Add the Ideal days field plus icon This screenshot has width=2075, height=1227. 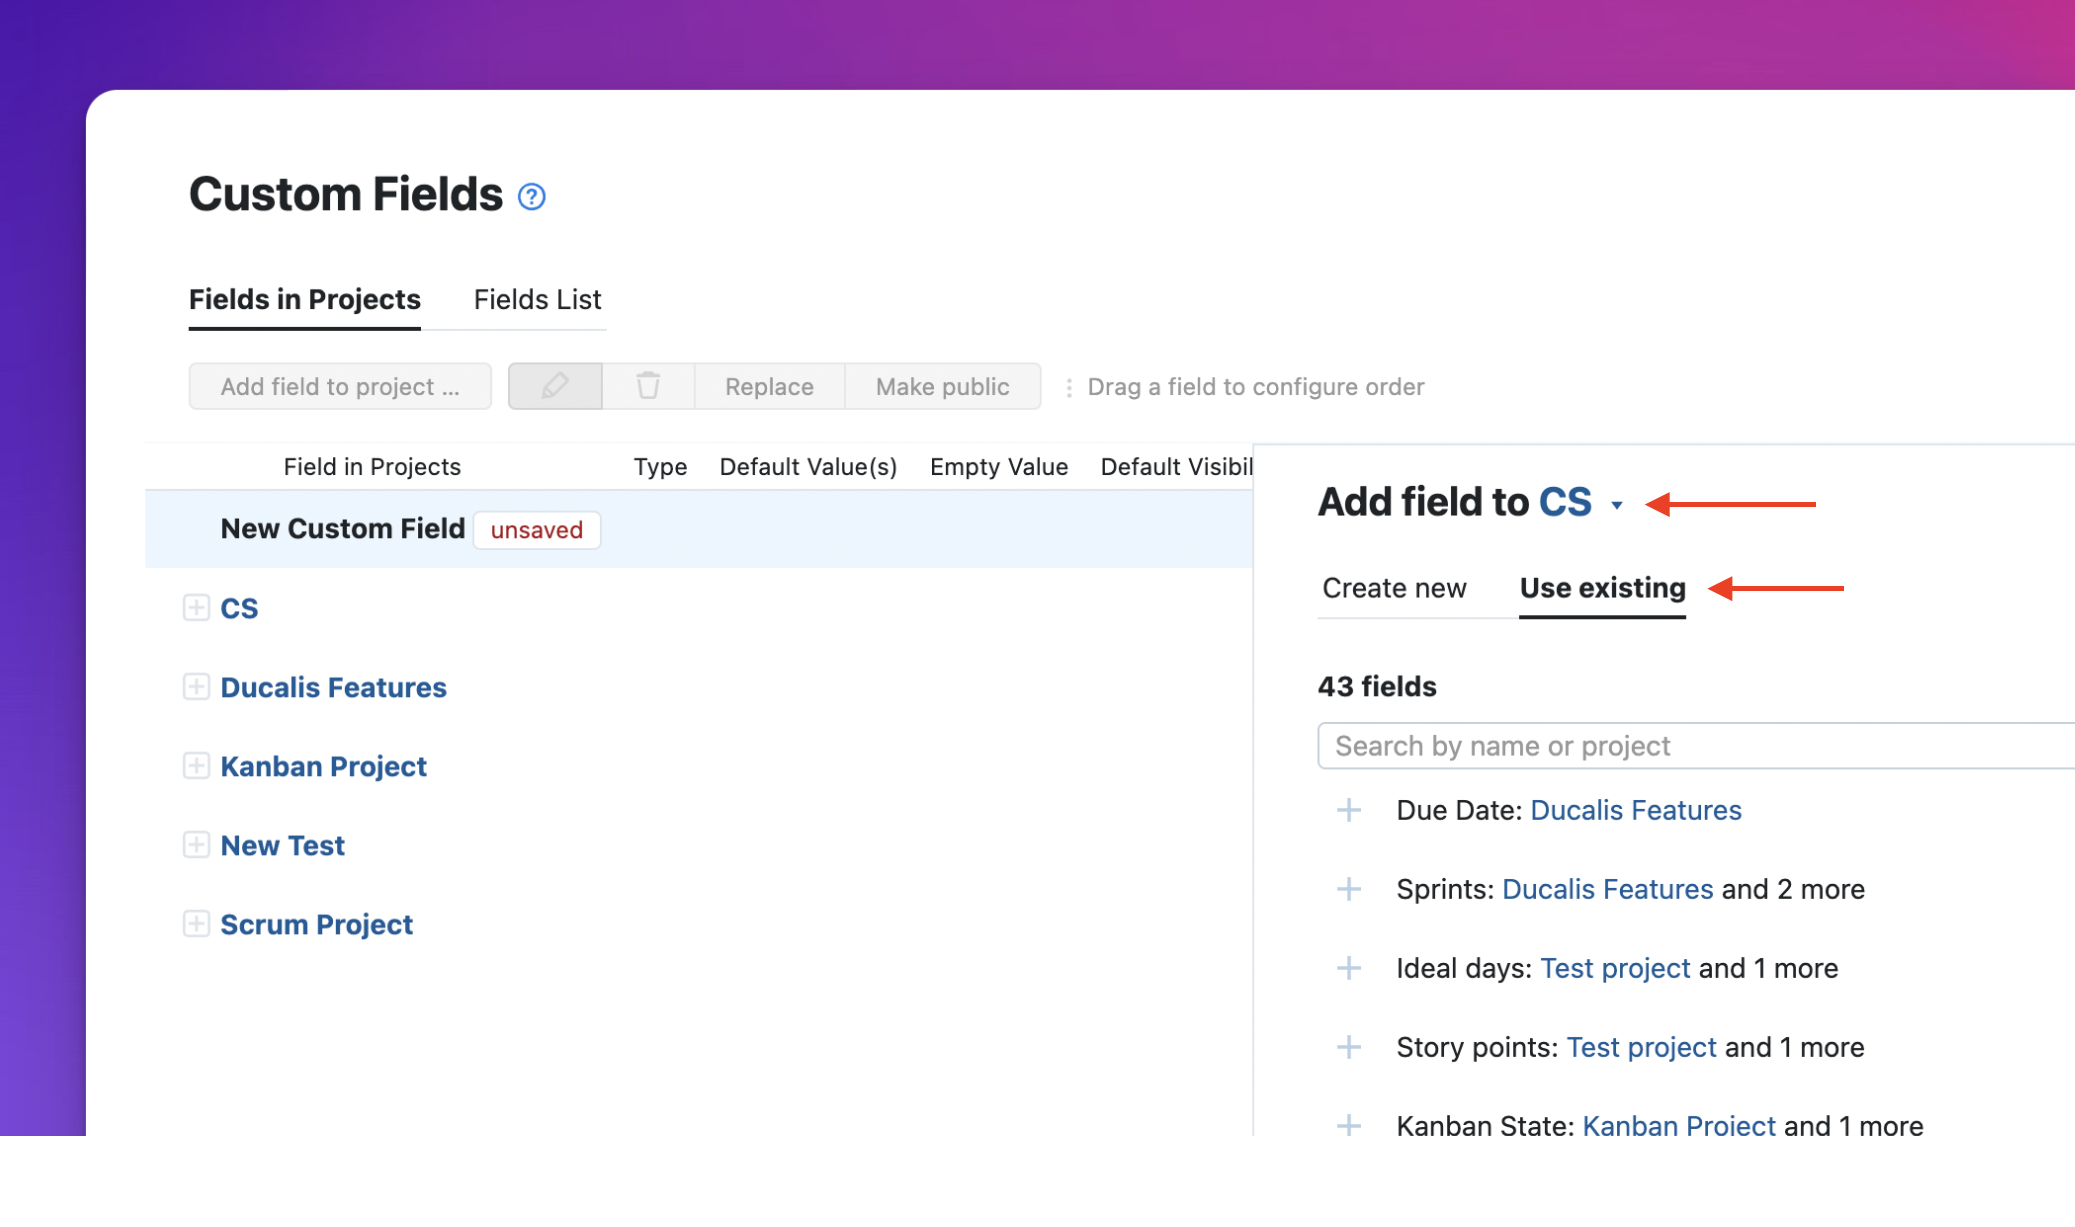pos(1349,968)
